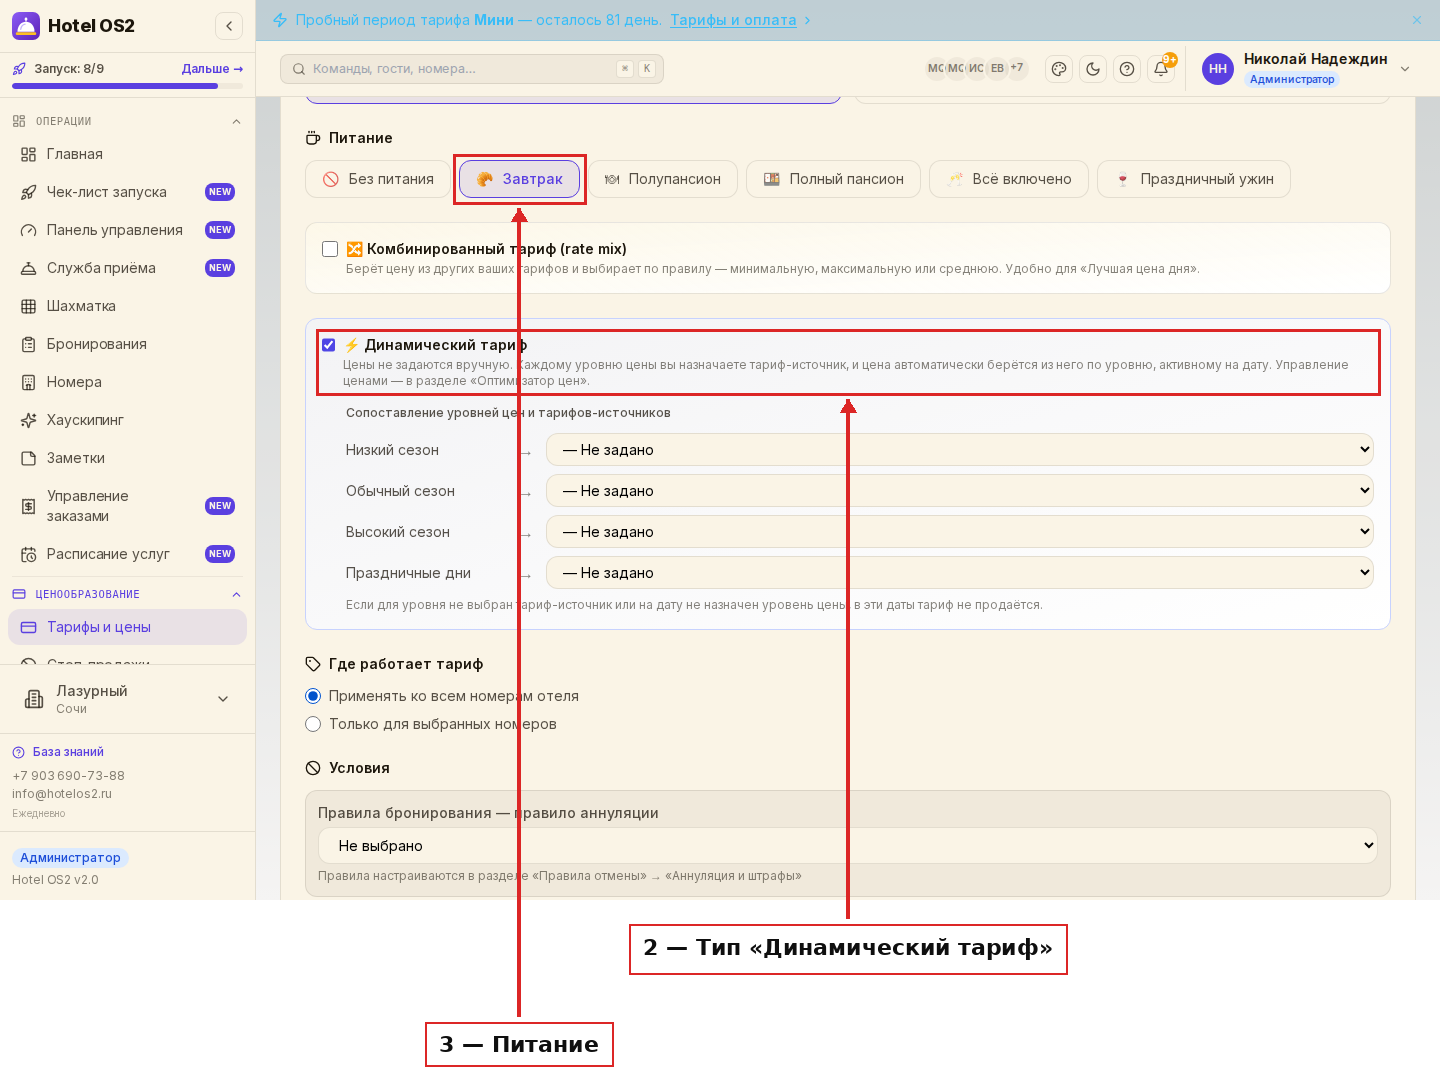The width and height of the screenshot is (1440, 1090).
Task: Open Тарифы и оплата link
Action: point(733,20)
